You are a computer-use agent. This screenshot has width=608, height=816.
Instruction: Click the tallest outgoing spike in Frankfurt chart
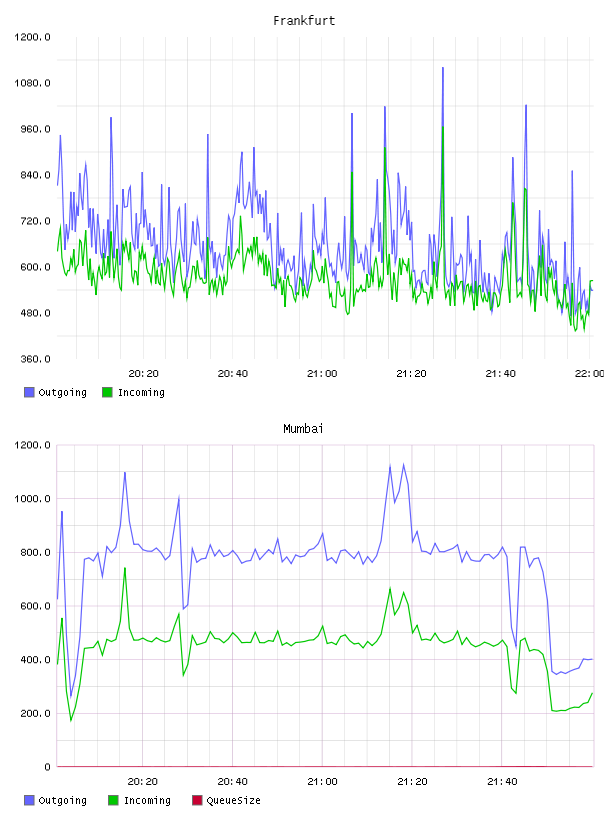[x=443, y=68]
